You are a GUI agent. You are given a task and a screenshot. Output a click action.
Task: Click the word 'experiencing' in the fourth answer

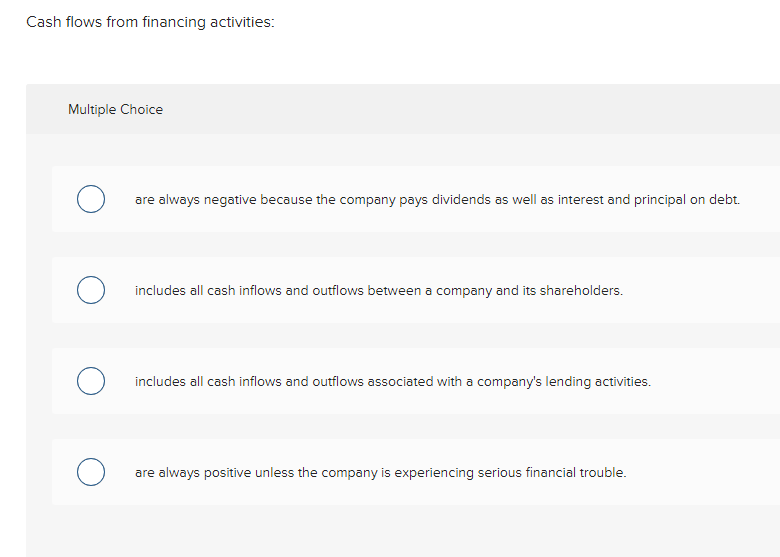(x=434, y=473)
